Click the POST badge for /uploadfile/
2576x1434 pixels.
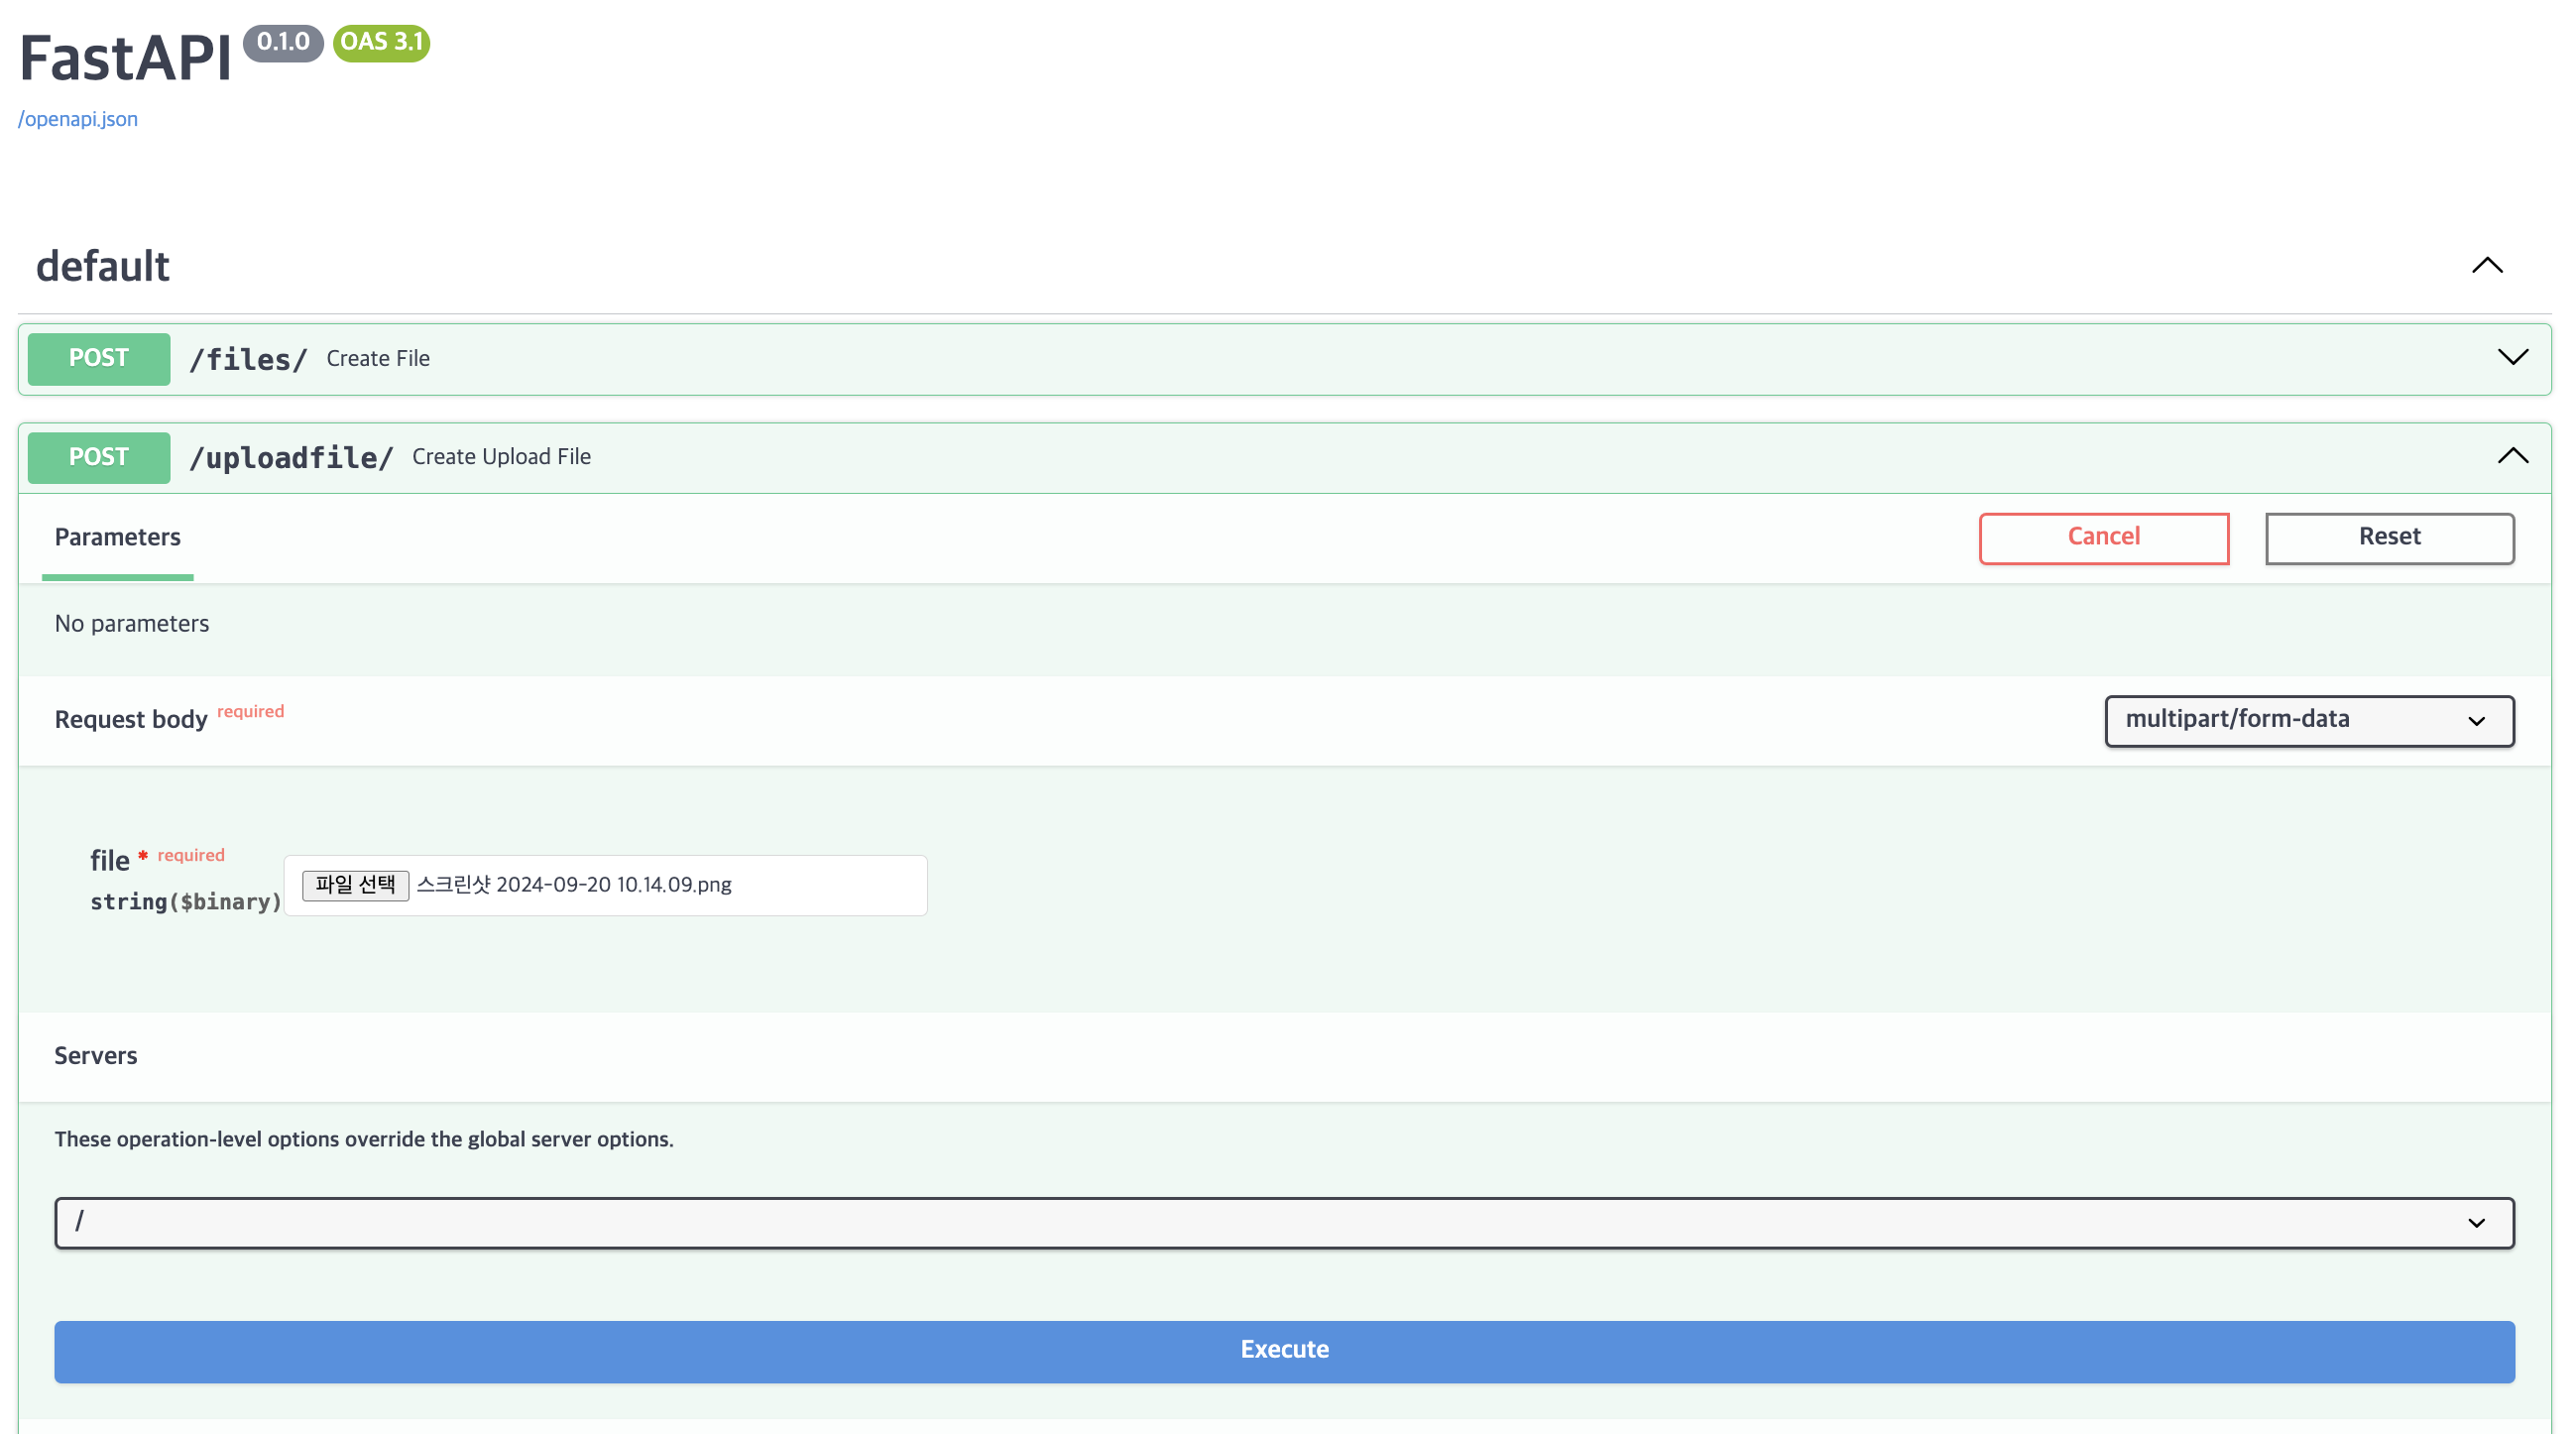[x=98, y=457]
